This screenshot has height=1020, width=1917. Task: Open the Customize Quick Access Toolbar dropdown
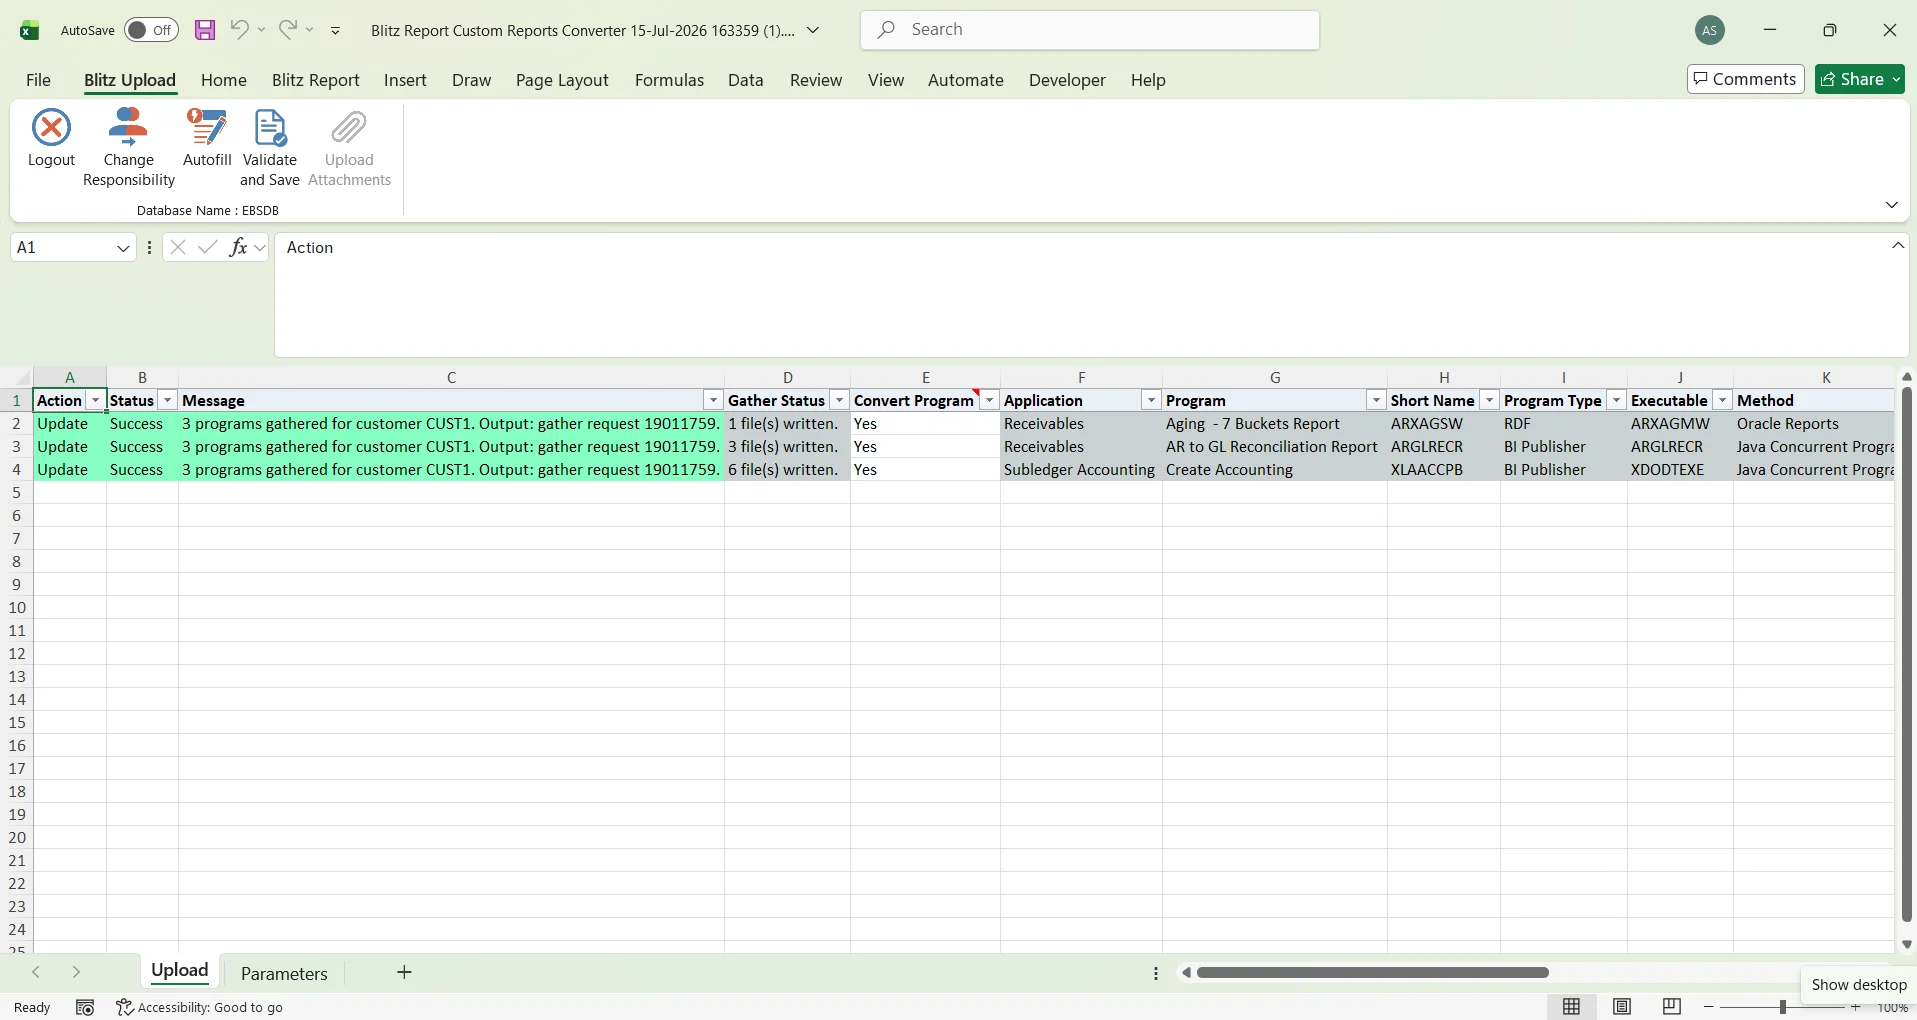[x=336, y=30]
